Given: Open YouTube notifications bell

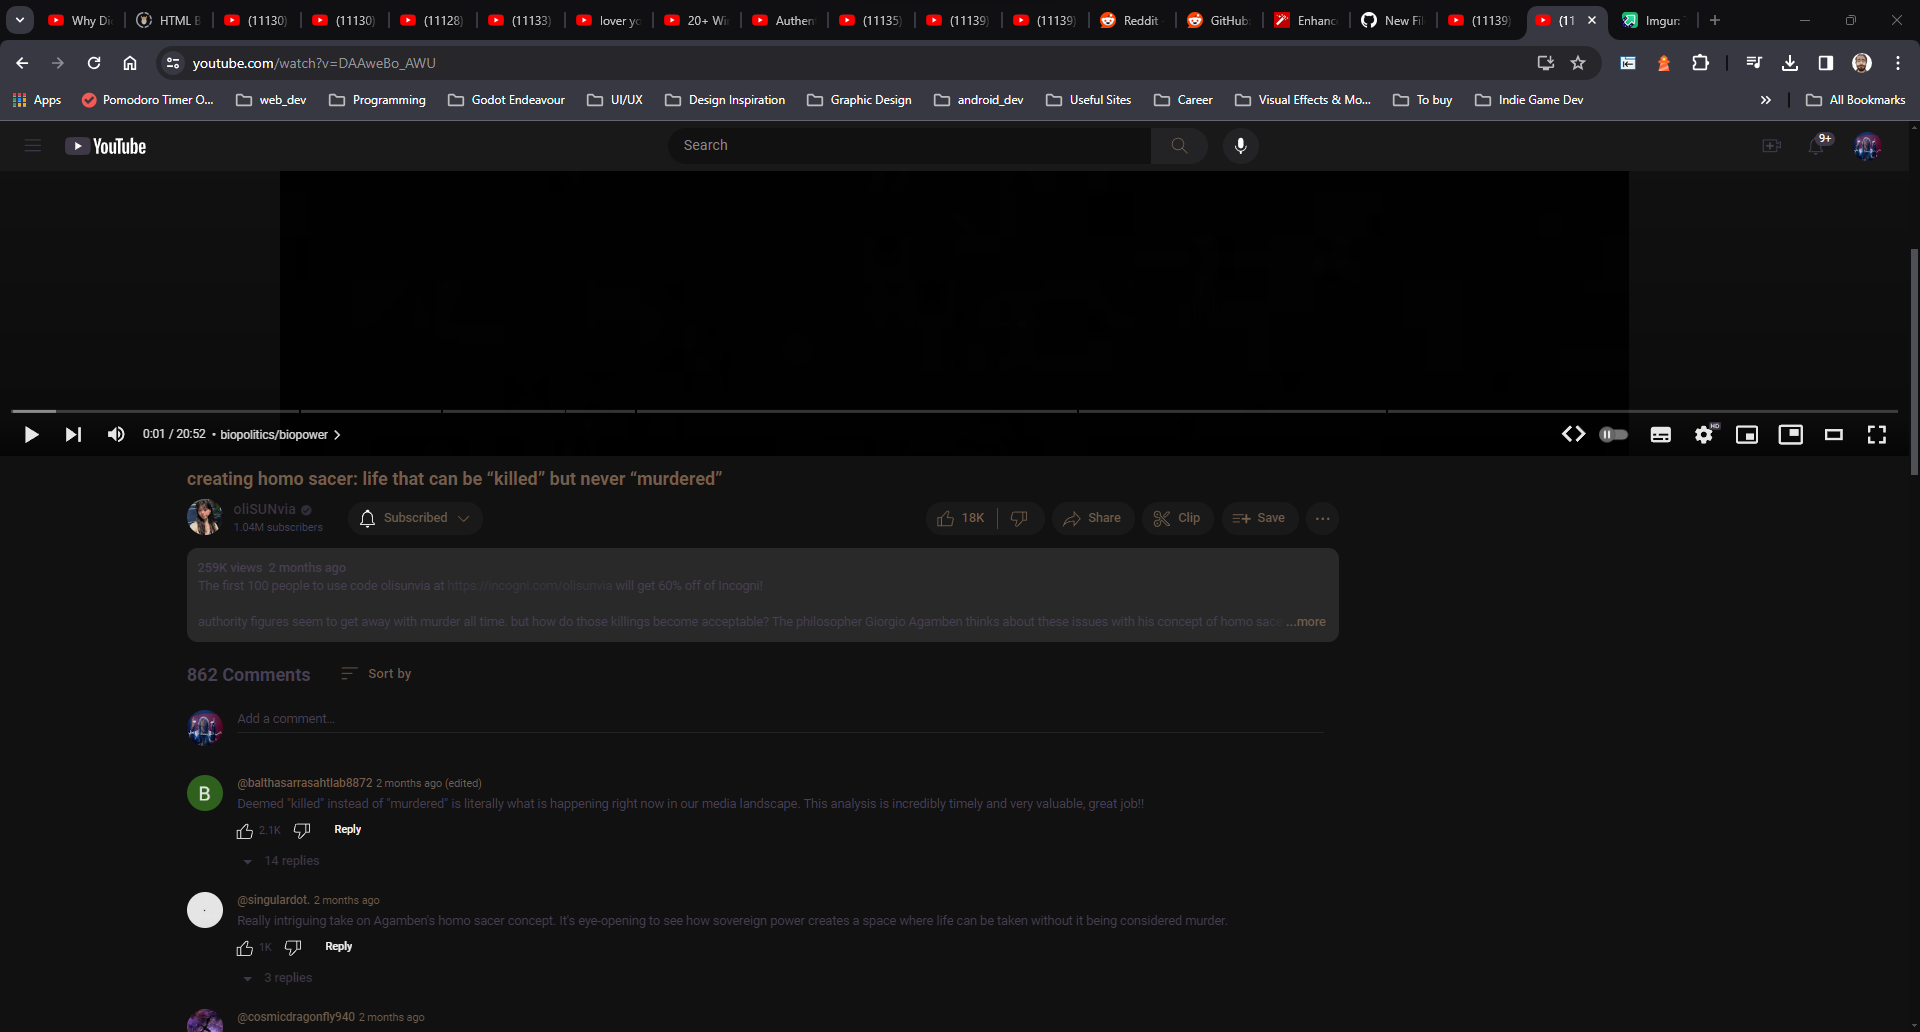Looking at the screenshot, I should (x=1818, y=146).
